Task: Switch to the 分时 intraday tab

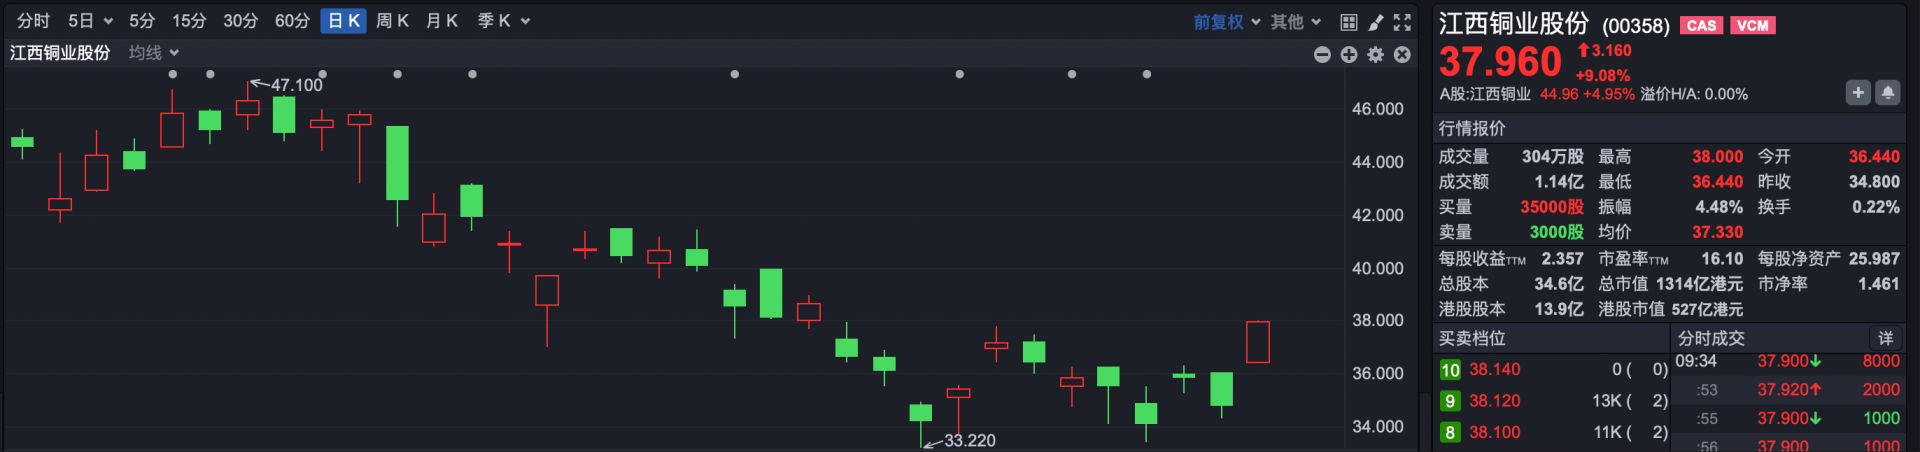Action: click(33, 21)
